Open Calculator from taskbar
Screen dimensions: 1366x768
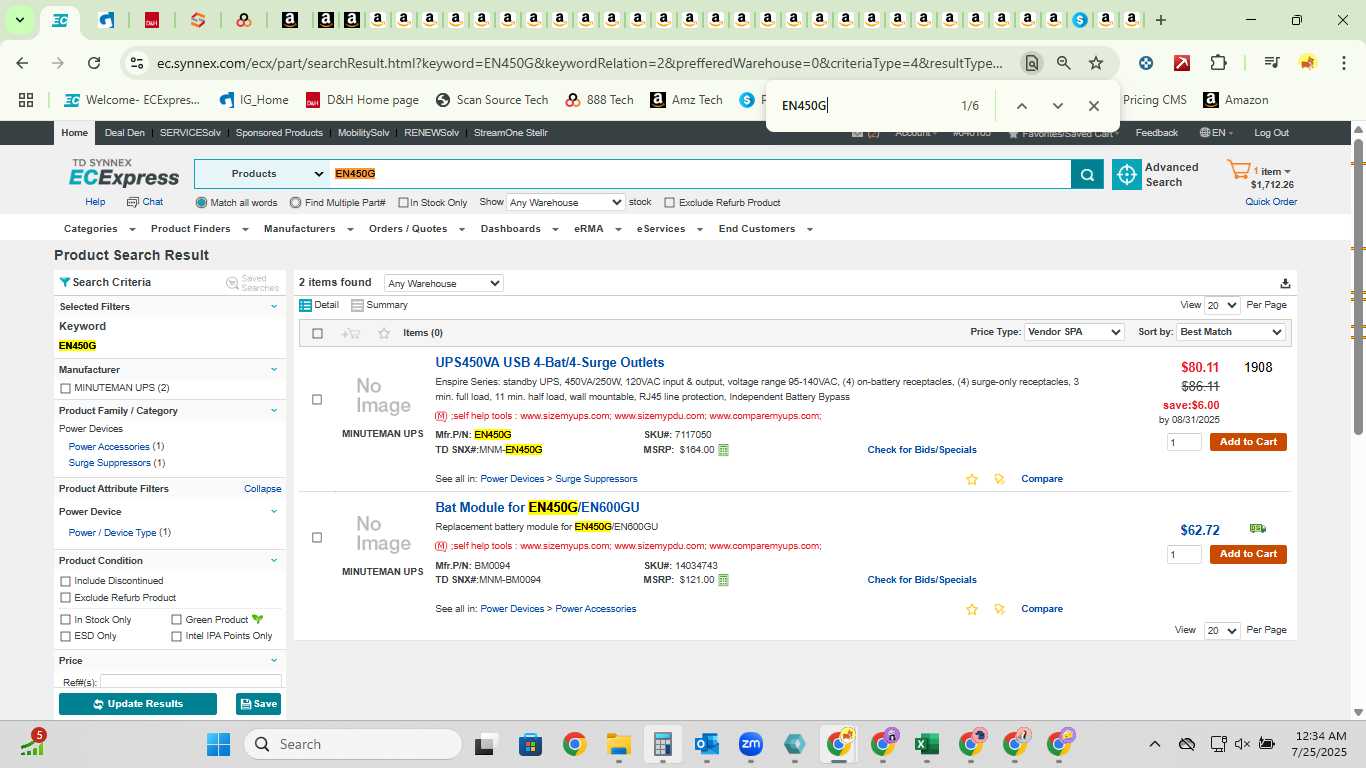tap(662, 744)
